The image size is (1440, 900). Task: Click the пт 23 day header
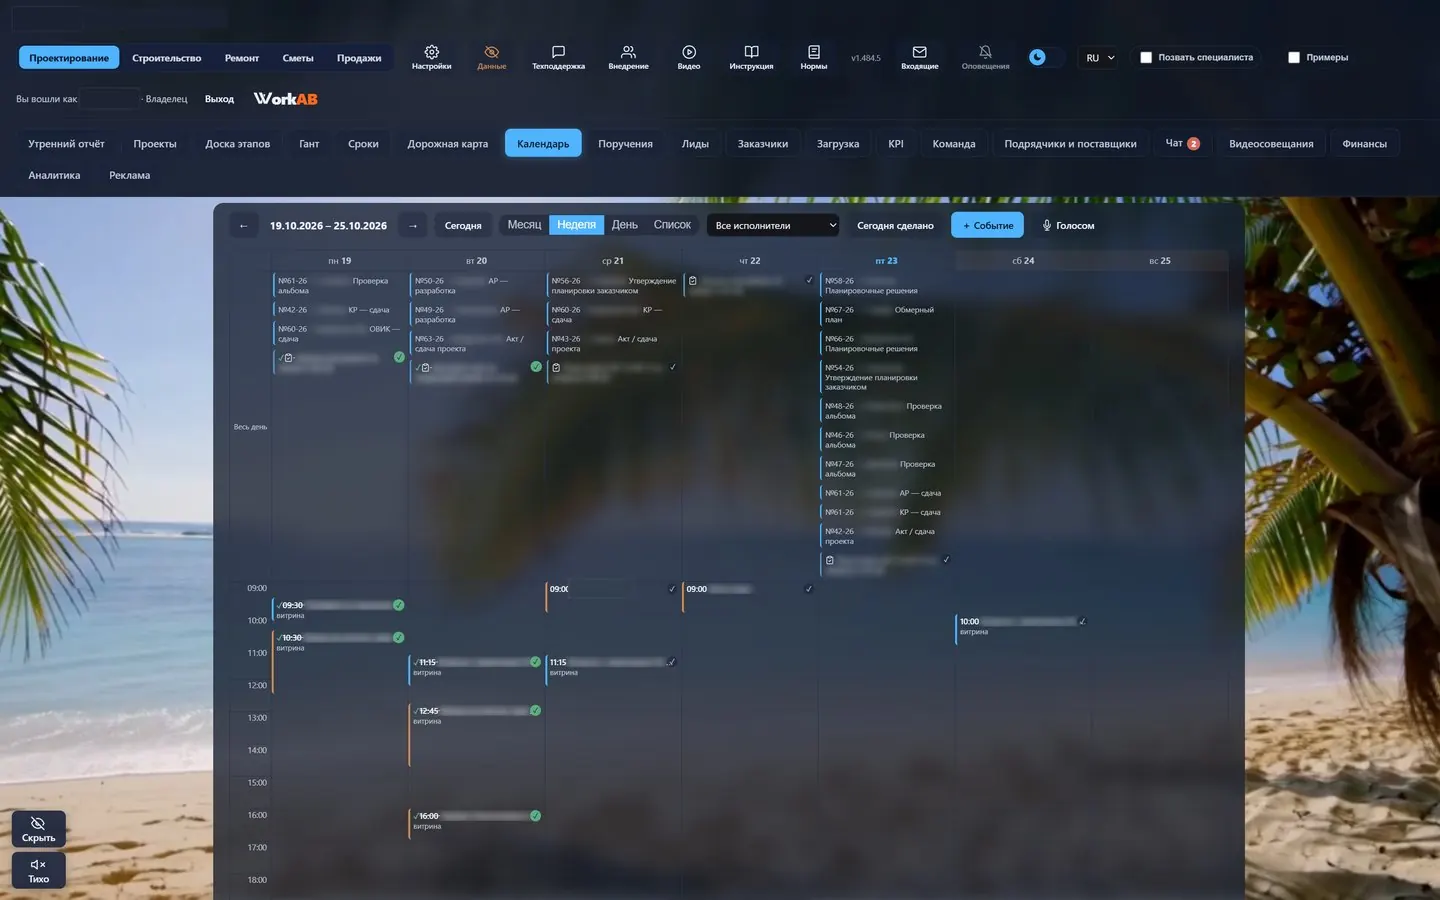click(x=886, y=261)
